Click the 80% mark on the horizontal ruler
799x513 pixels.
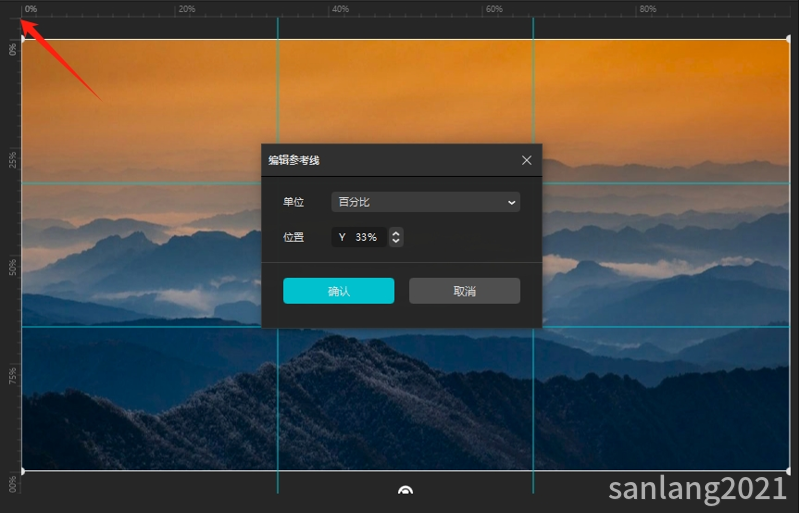coord(647,9)
